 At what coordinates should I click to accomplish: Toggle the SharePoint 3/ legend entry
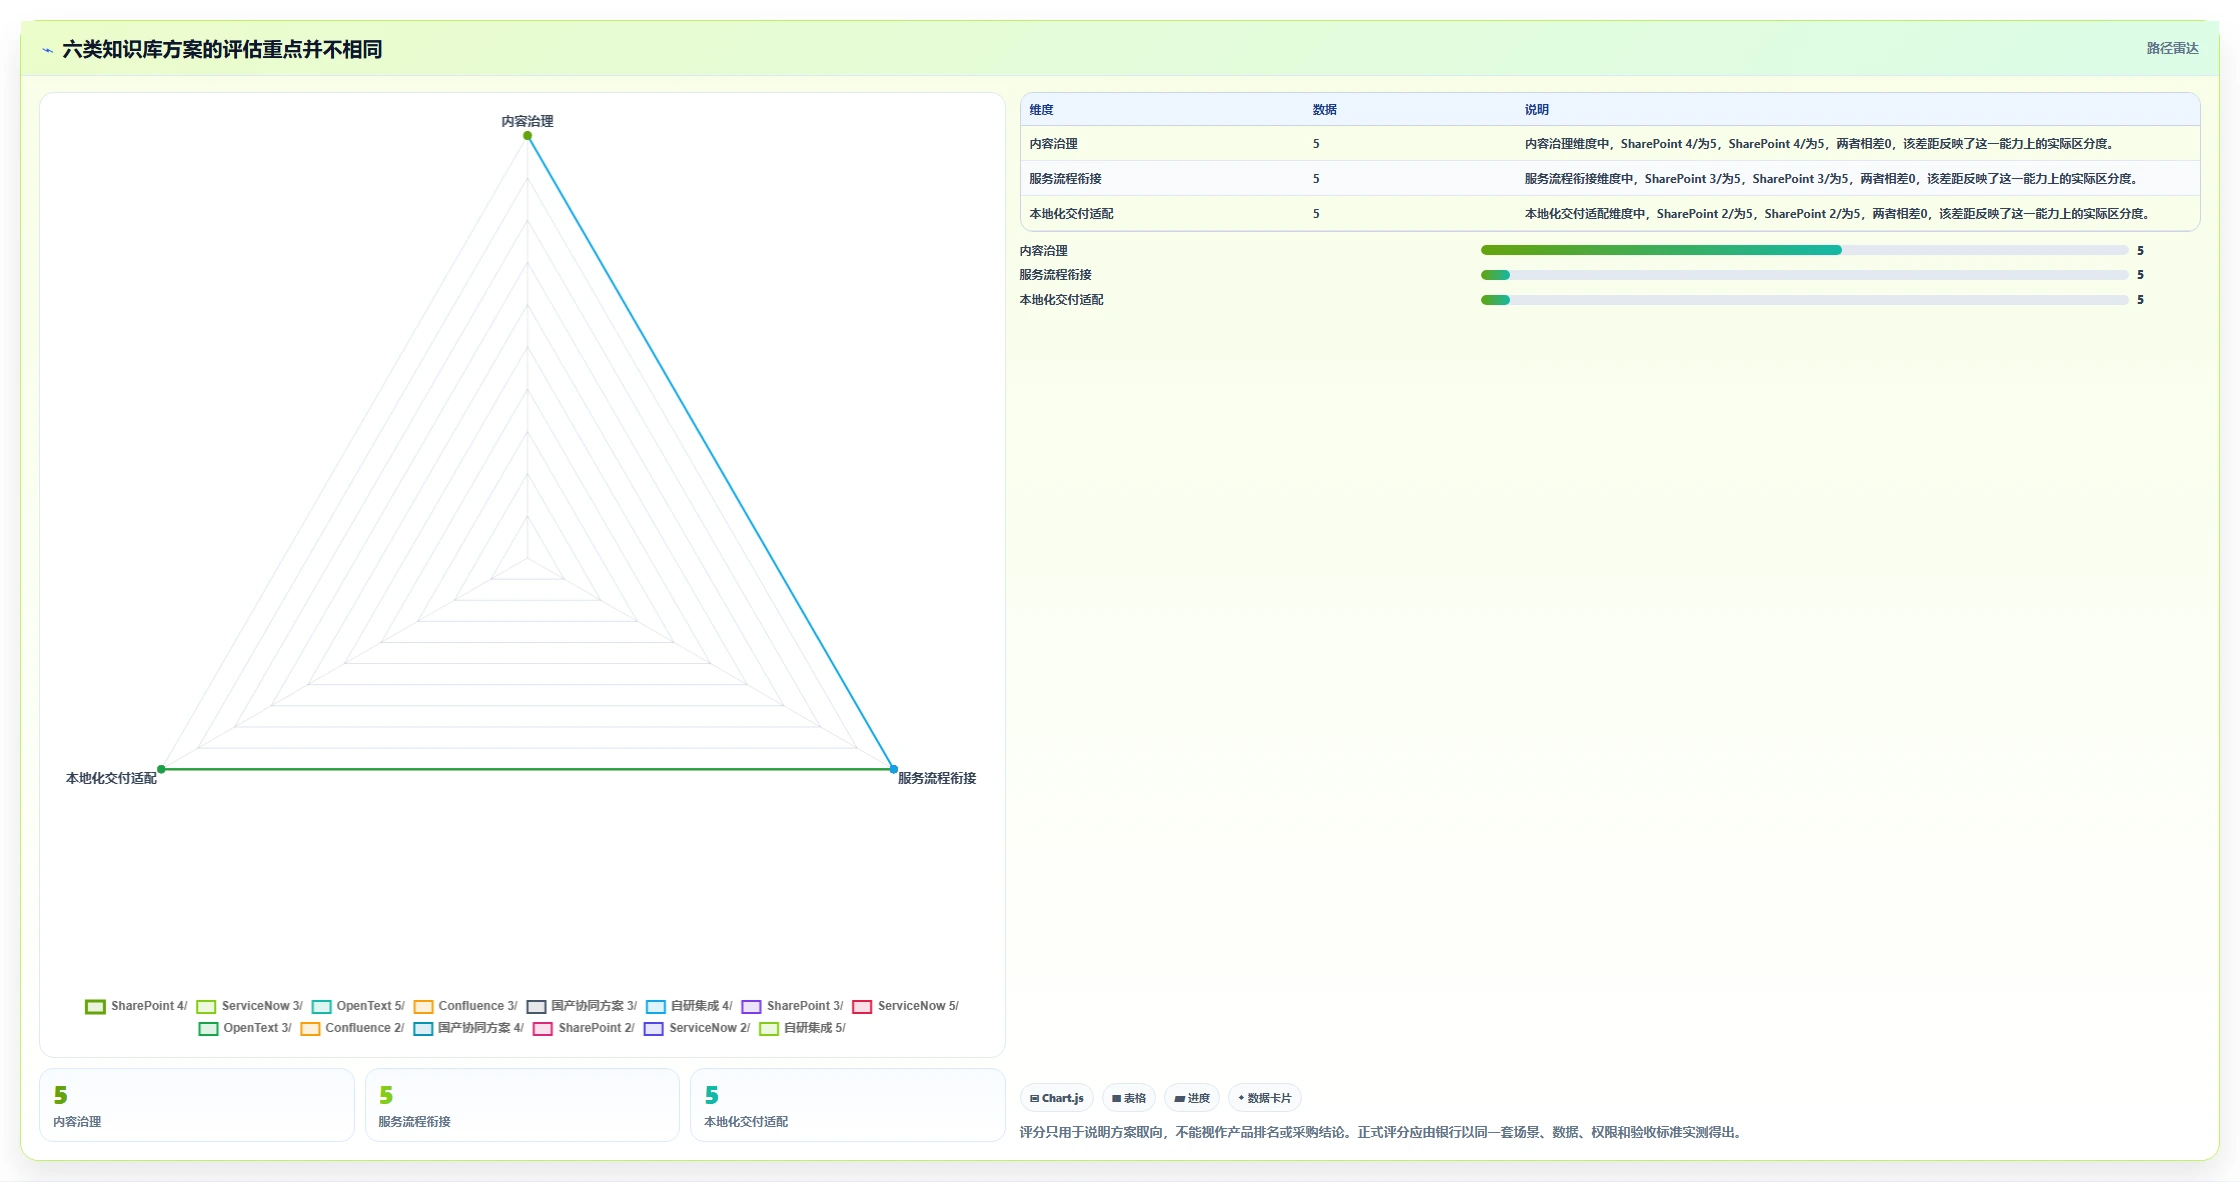[x=793, y=1006]
